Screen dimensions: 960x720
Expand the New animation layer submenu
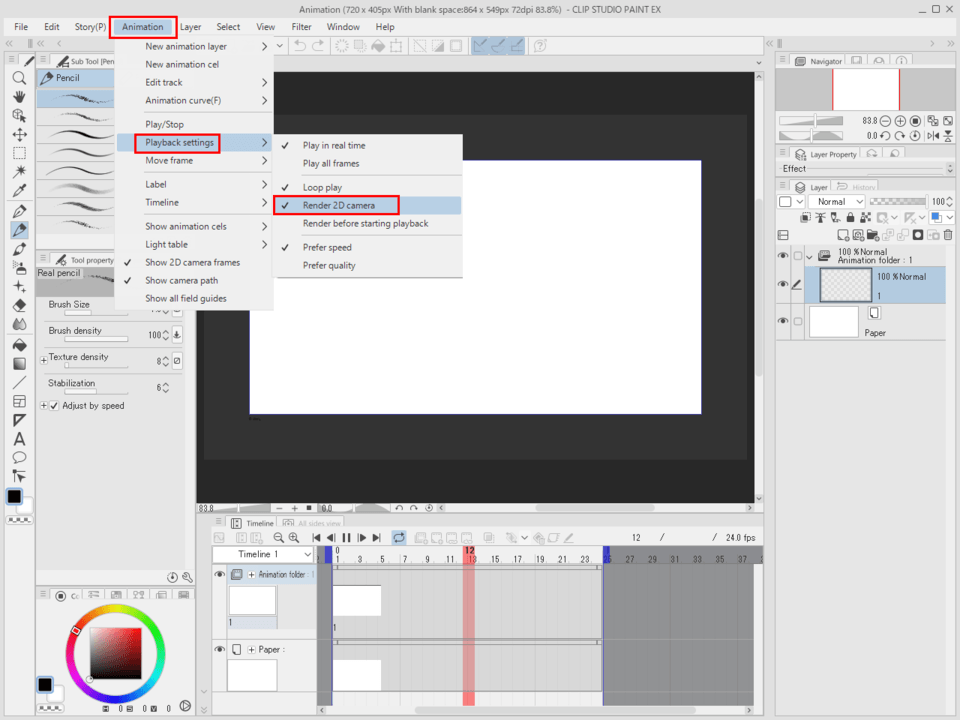pos(194,47)
